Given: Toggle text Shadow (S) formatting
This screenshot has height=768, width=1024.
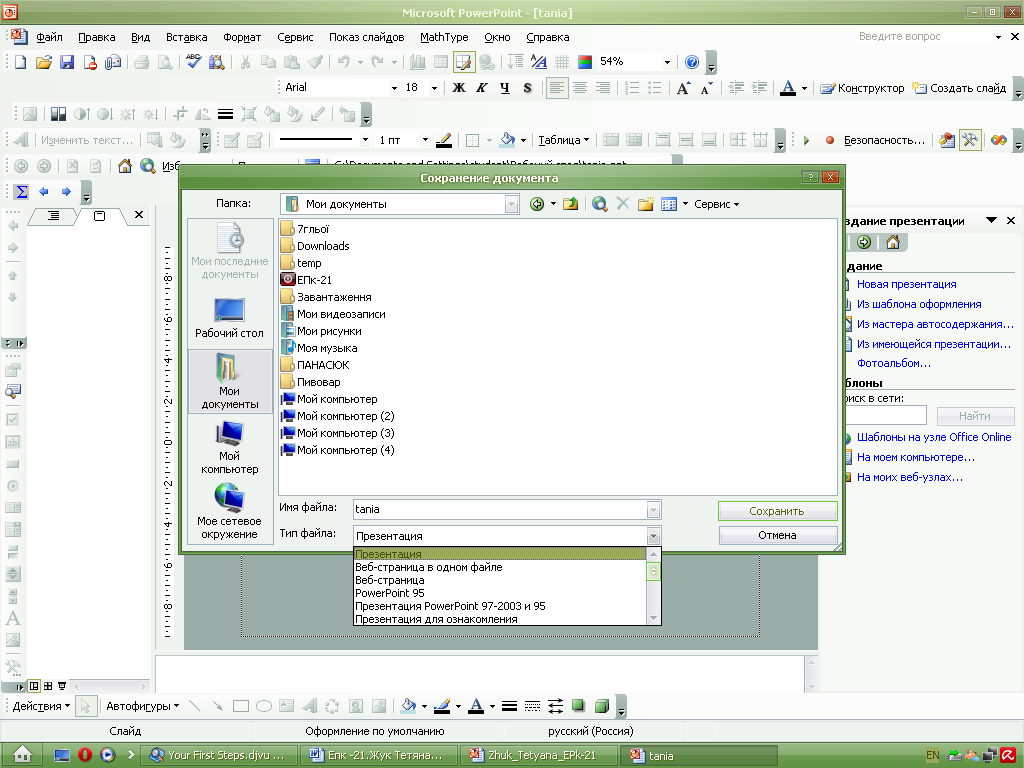Looking at the screenshot, I should (x=528, y=88).
